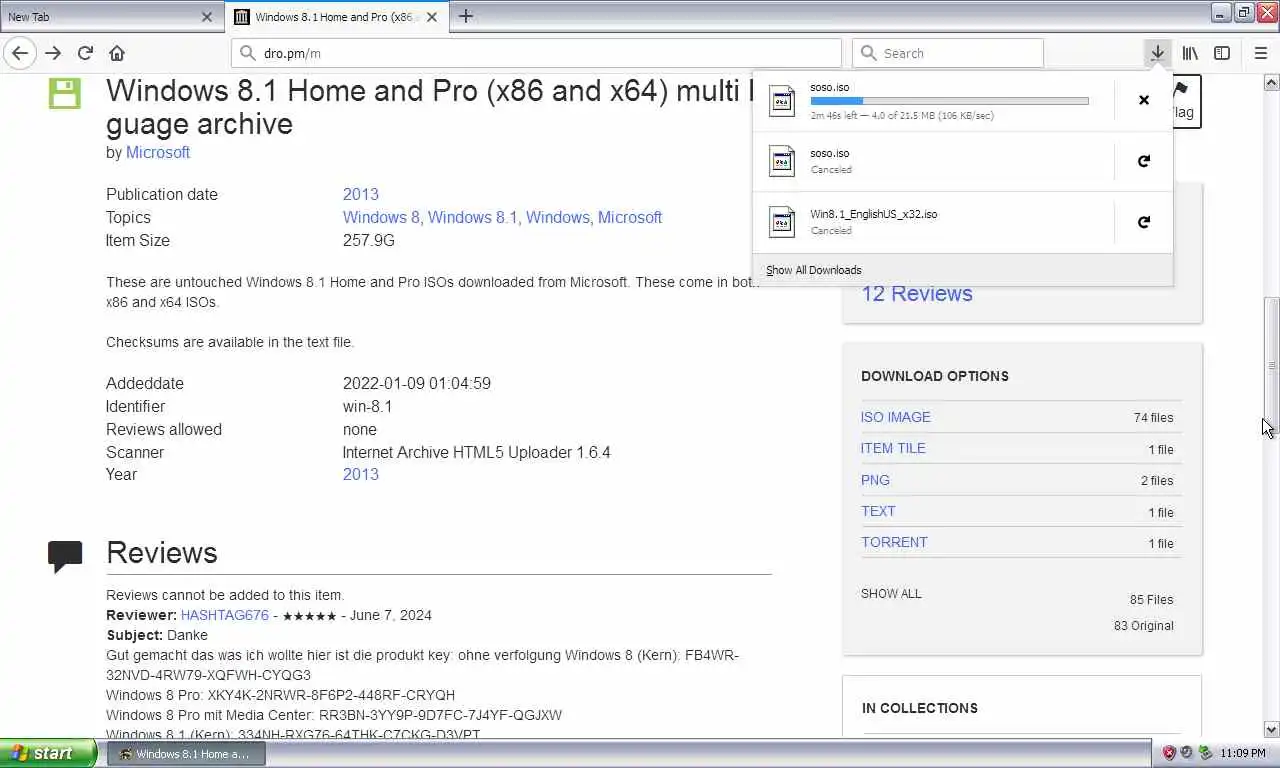The width and height of the screenshot is (1280, 768).
Task: Click the scrollbar down arrow
Action: (x=1272, y=729)
